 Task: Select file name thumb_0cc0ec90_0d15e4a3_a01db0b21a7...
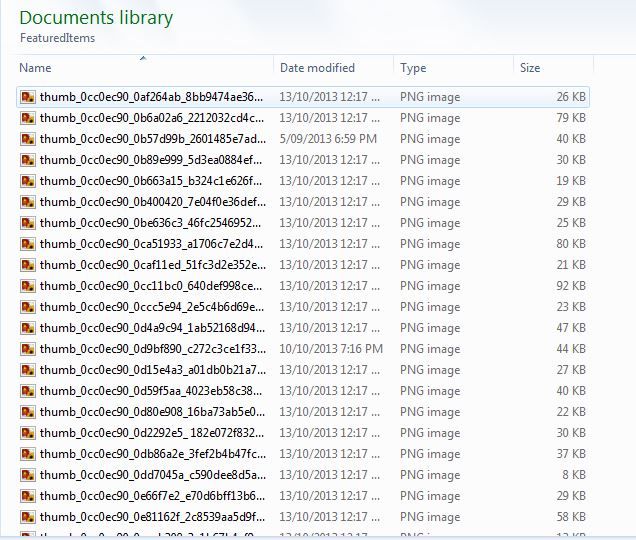point(153,370)
